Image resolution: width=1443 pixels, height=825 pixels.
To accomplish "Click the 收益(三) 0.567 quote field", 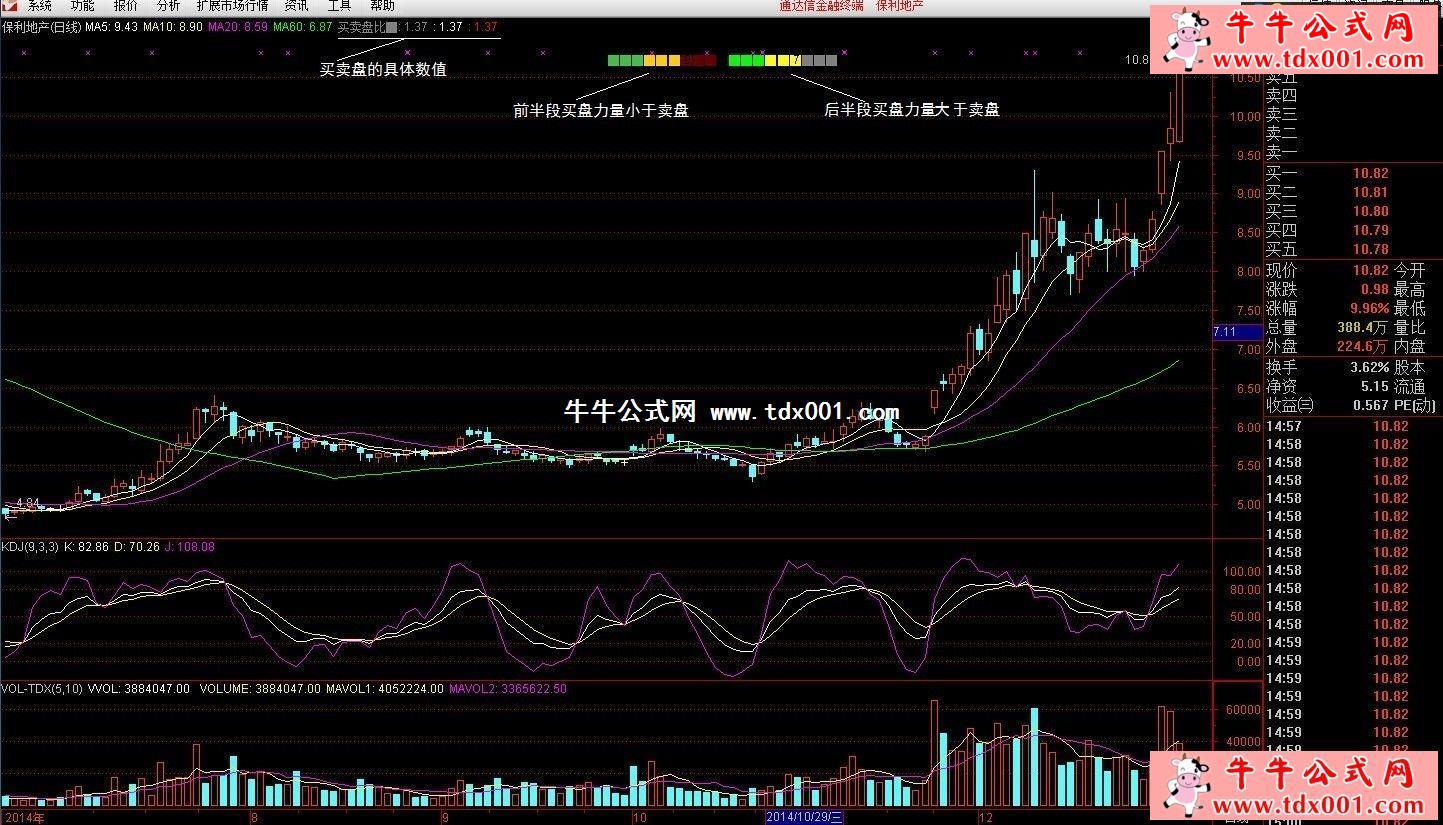I will (1328, 405).
